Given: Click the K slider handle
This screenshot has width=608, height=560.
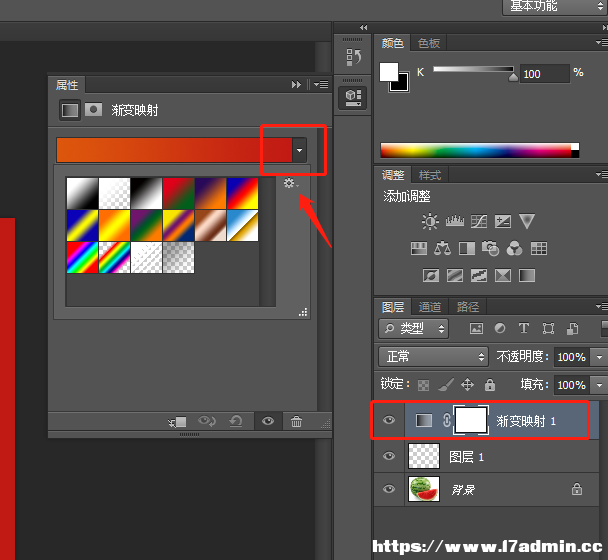Looking at the screenshot, I should click(x=513, y=77).
